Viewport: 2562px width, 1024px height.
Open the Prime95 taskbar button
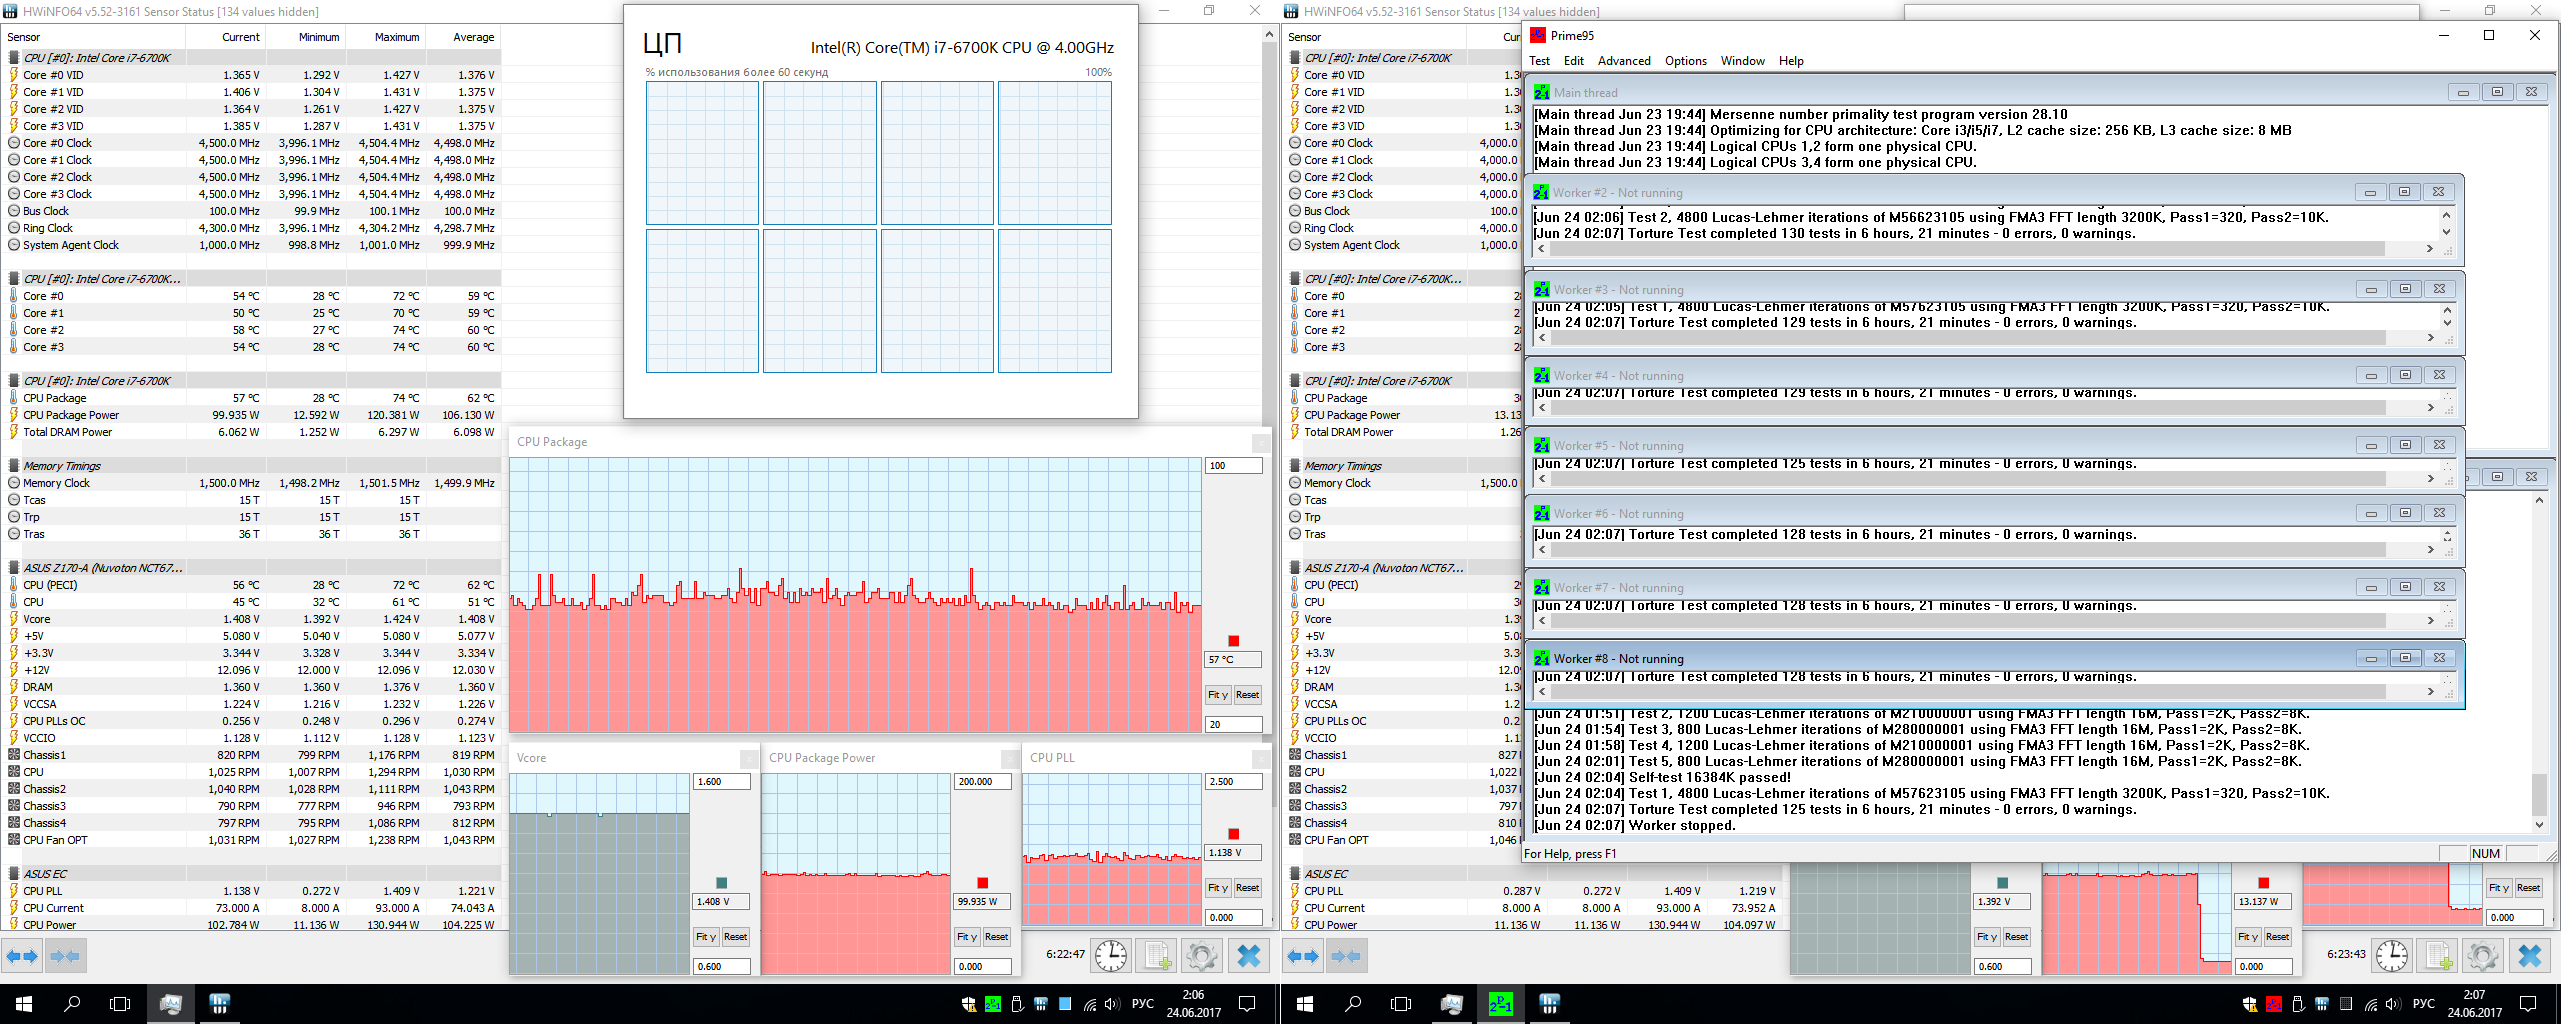click(1501, 1004)
